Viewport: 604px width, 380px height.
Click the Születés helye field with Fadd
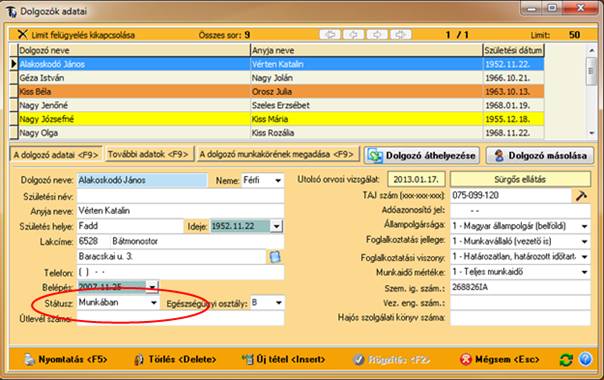131,226
